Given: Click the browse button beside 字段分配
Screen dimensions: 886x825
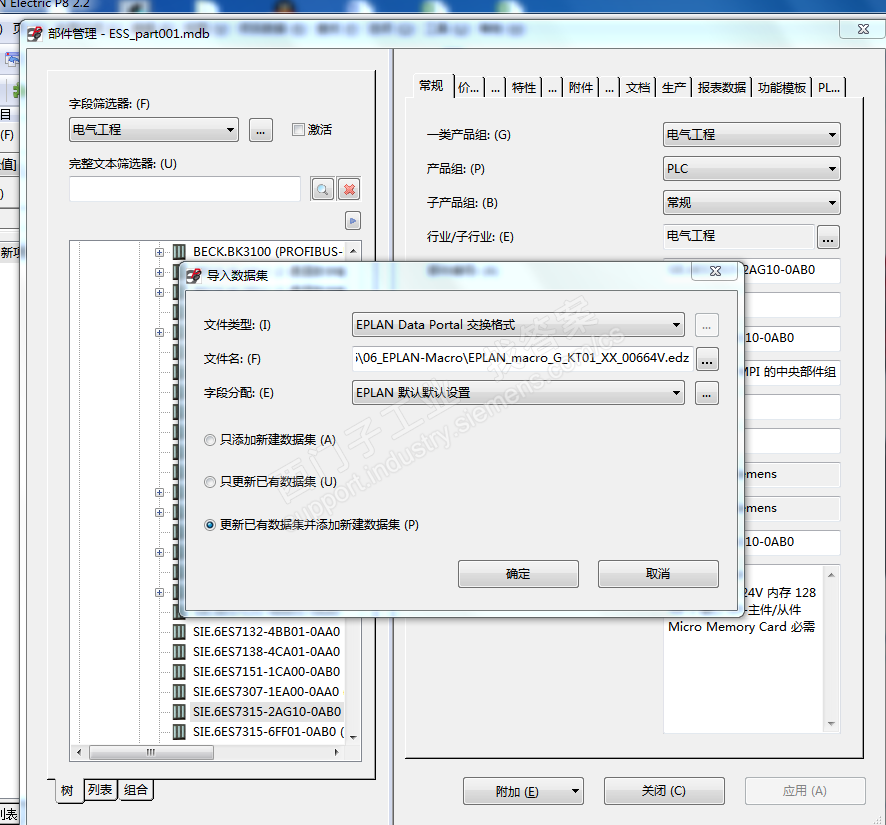Looking at the screenshot, I should [x=707, y=393].
